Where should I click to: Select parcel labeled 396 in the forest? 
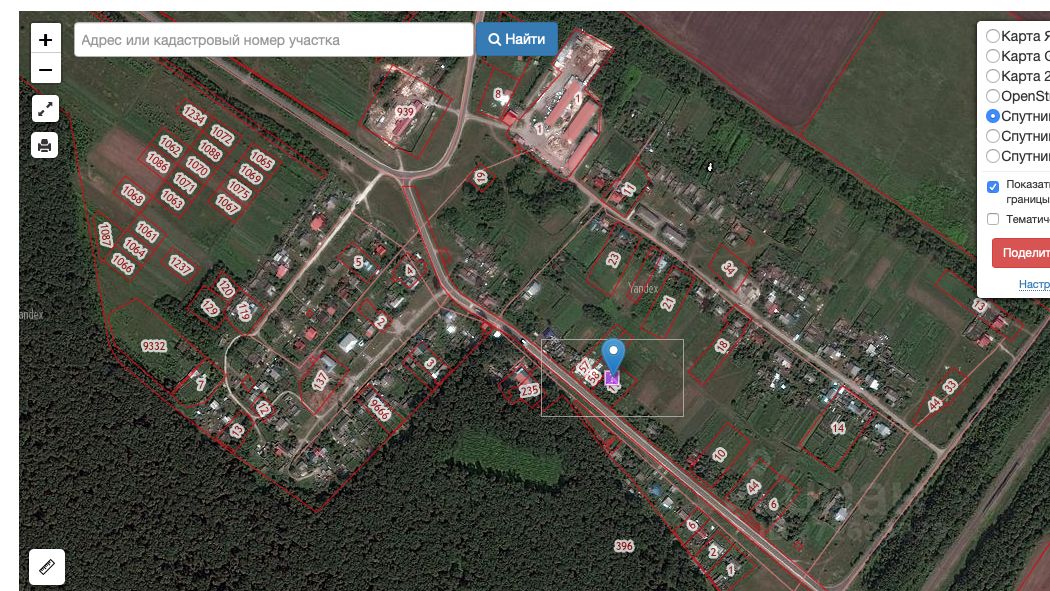point(623,546)
